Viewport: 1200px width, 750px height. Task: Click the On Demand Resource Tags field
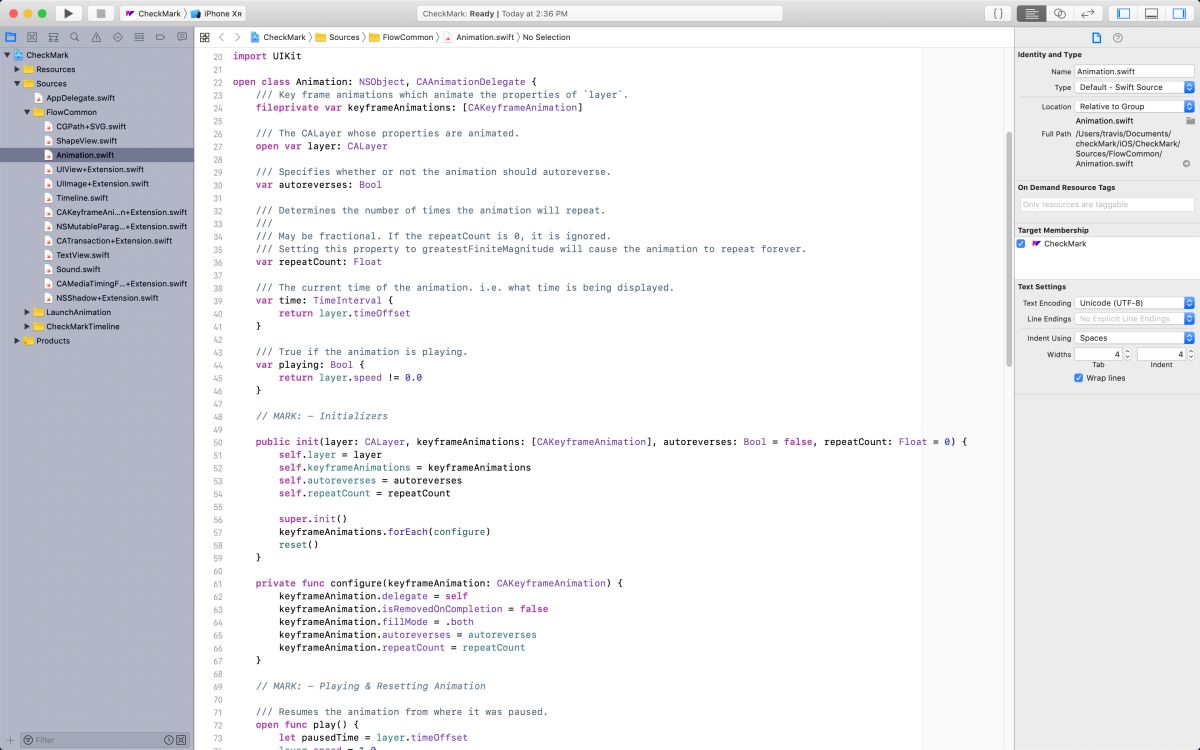(x=1107, y=204)
